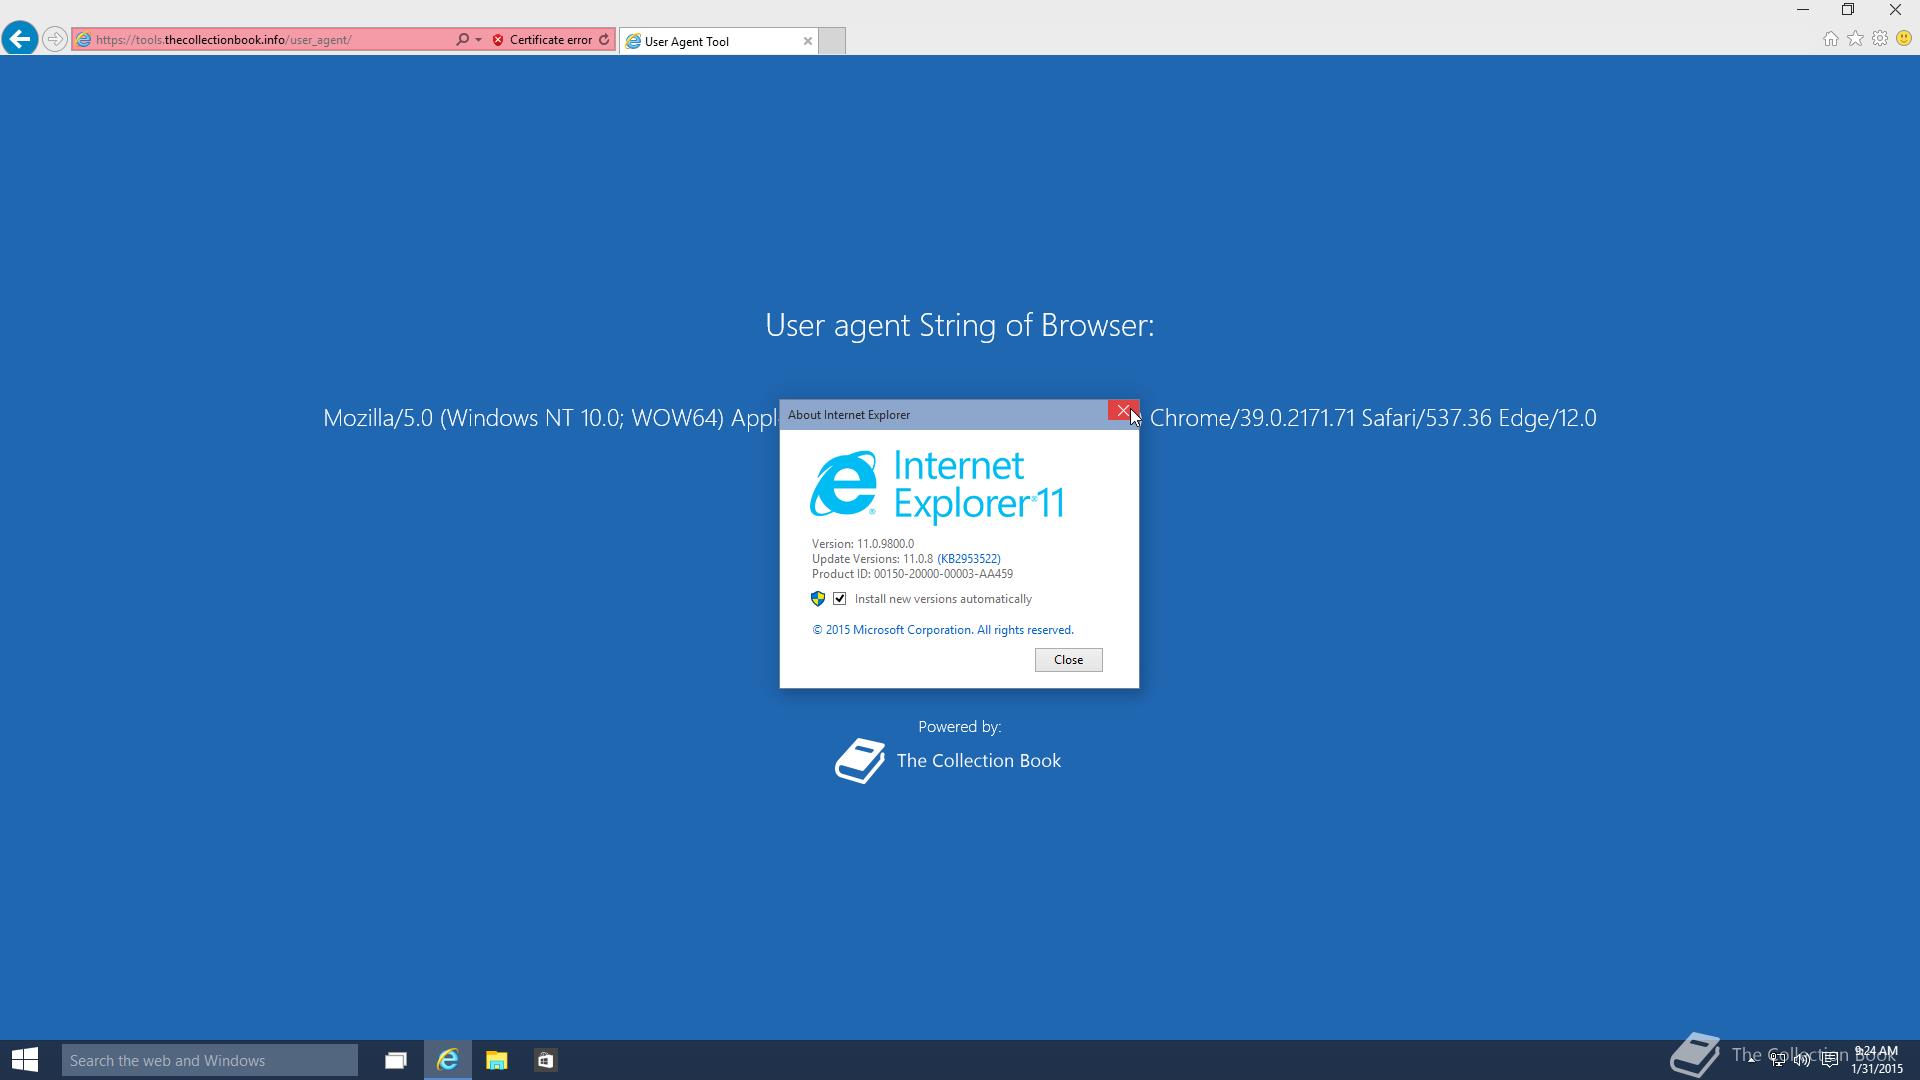The image size is (1920, 1080).
Task: Show hidden tray icons with the arrow
Action: (x=1752, y=1059)
